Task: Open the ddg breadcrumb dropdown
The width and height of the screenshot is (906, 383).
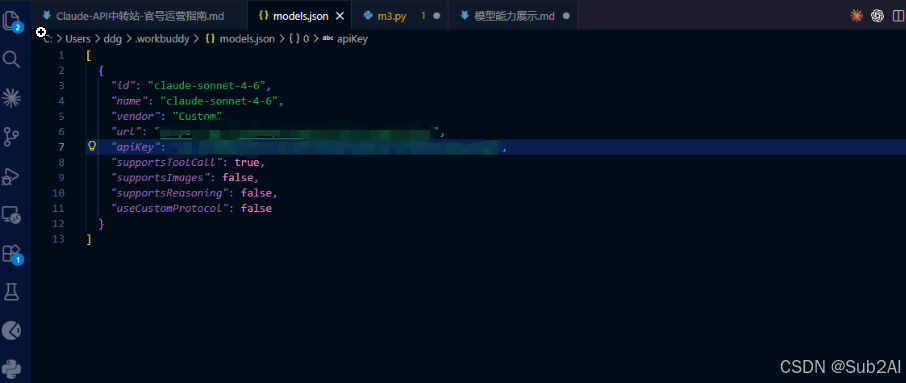Action: point(112,39)
